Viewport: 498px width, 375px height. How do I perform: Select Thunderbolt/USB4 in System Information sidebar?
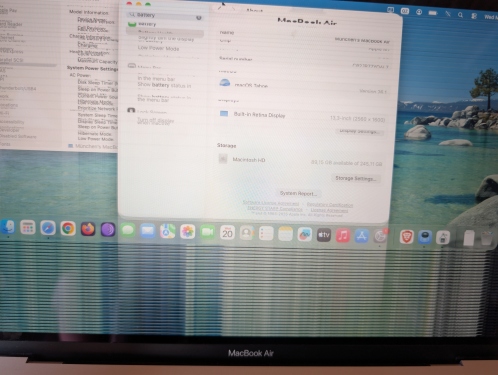18,88
